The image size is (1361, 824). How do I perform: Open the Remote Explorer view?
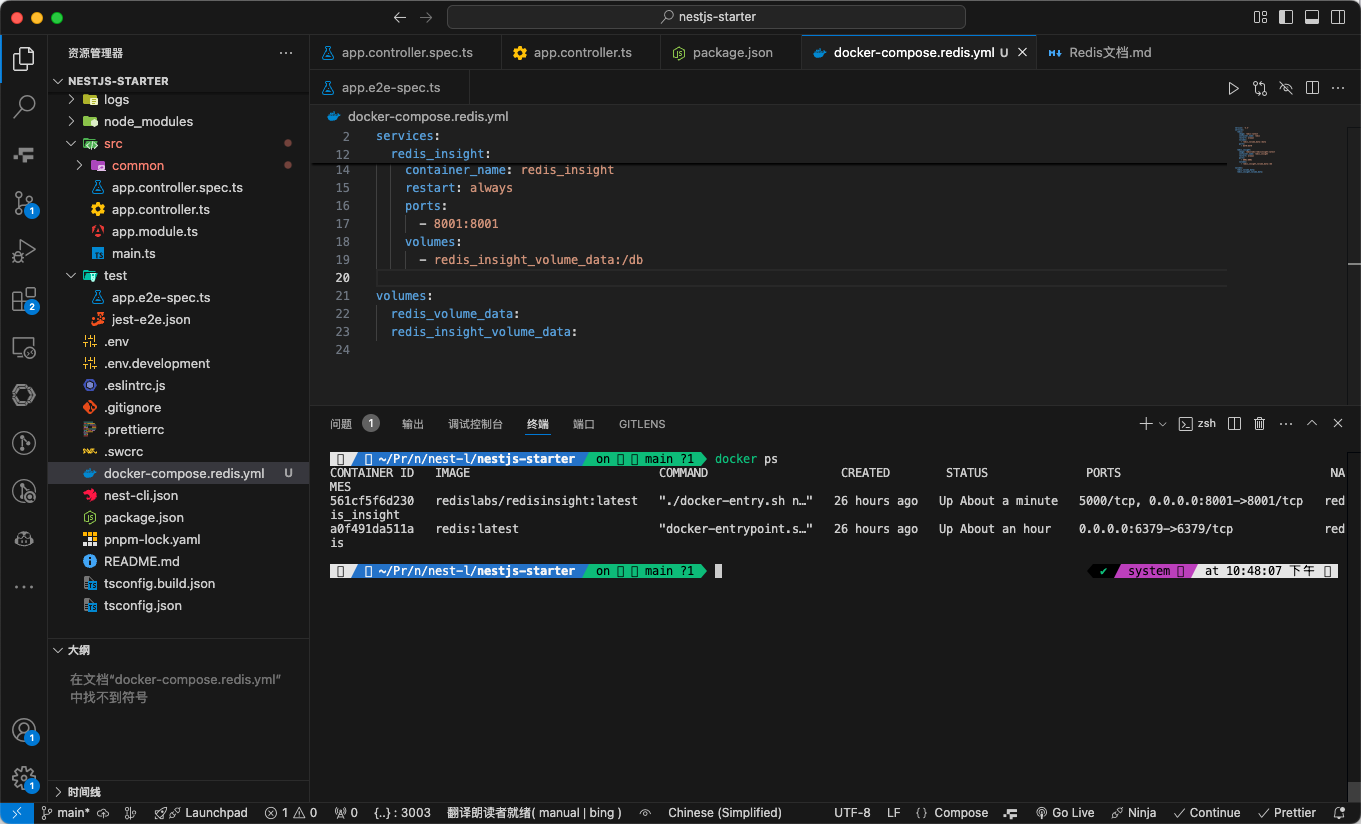point(24,347)
